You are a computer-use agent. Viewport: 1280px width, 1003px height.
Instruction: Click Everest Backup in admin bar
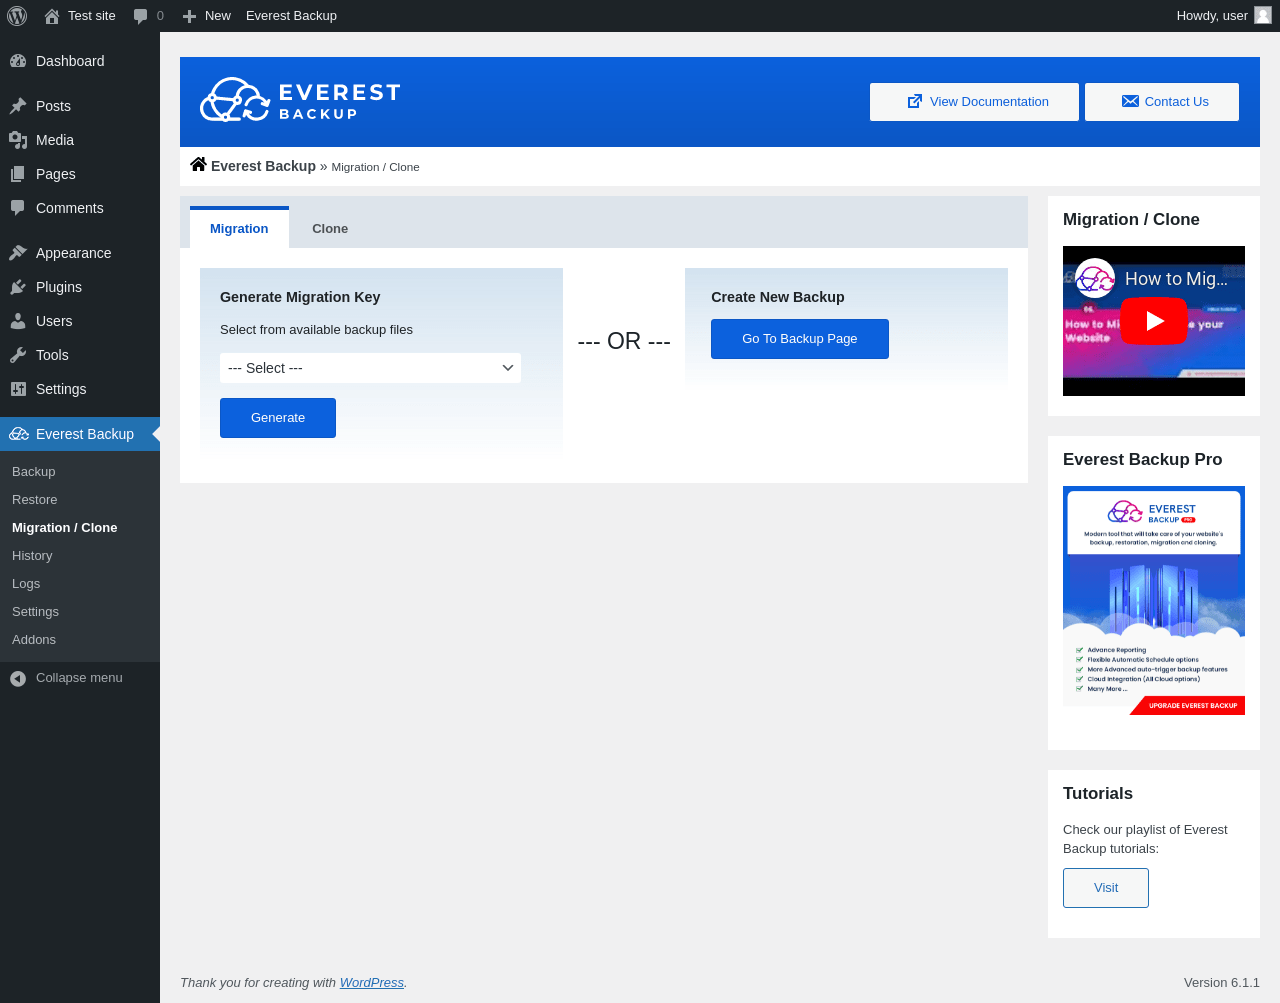pyautogui.click(x=291, y=16)
